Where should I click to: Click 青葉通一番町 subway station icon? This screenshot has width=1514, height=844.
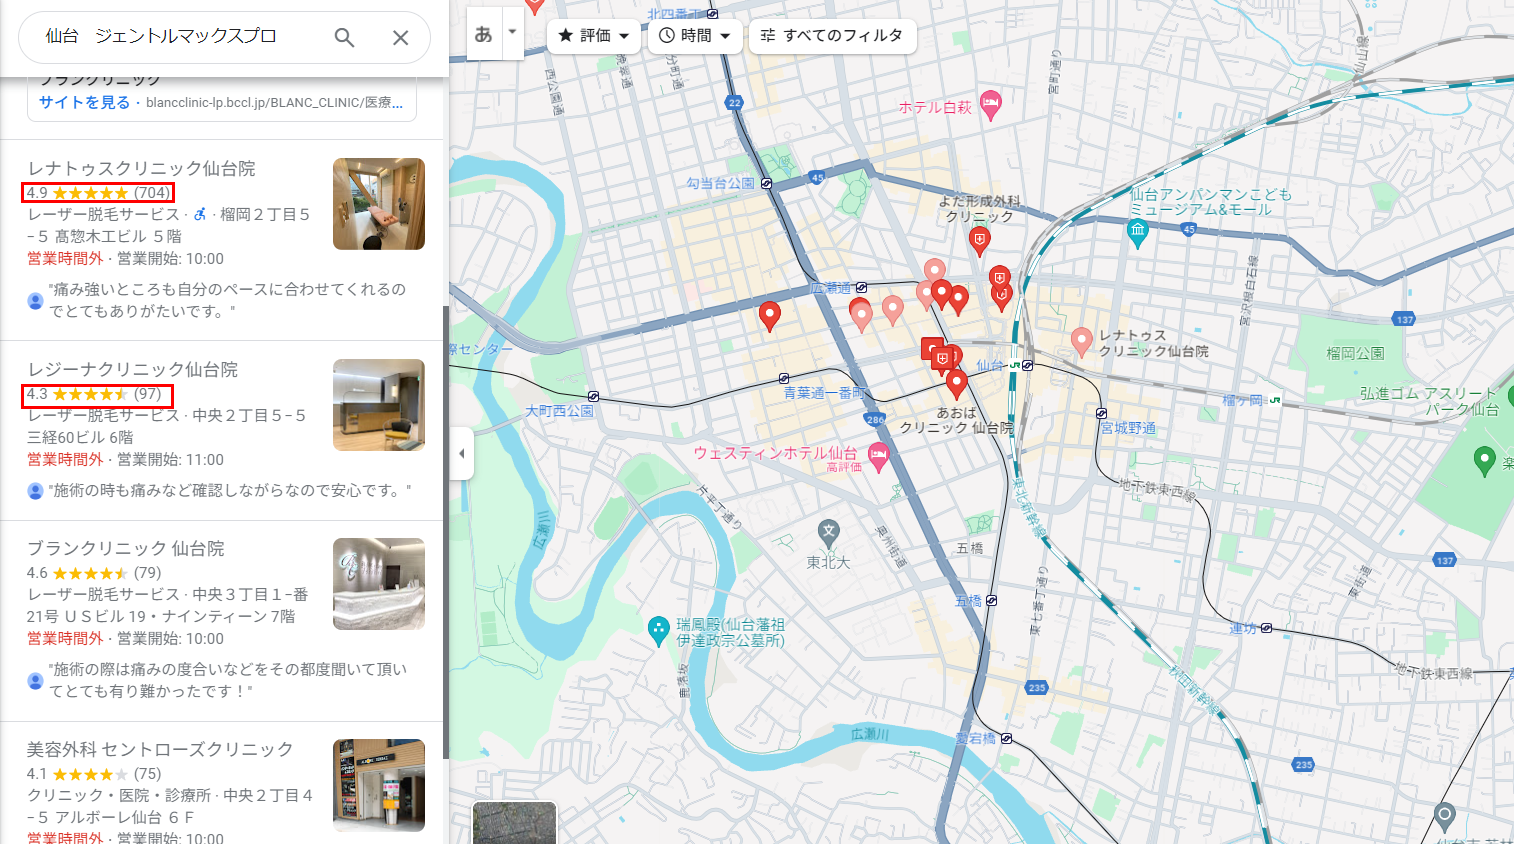[784, 379]
